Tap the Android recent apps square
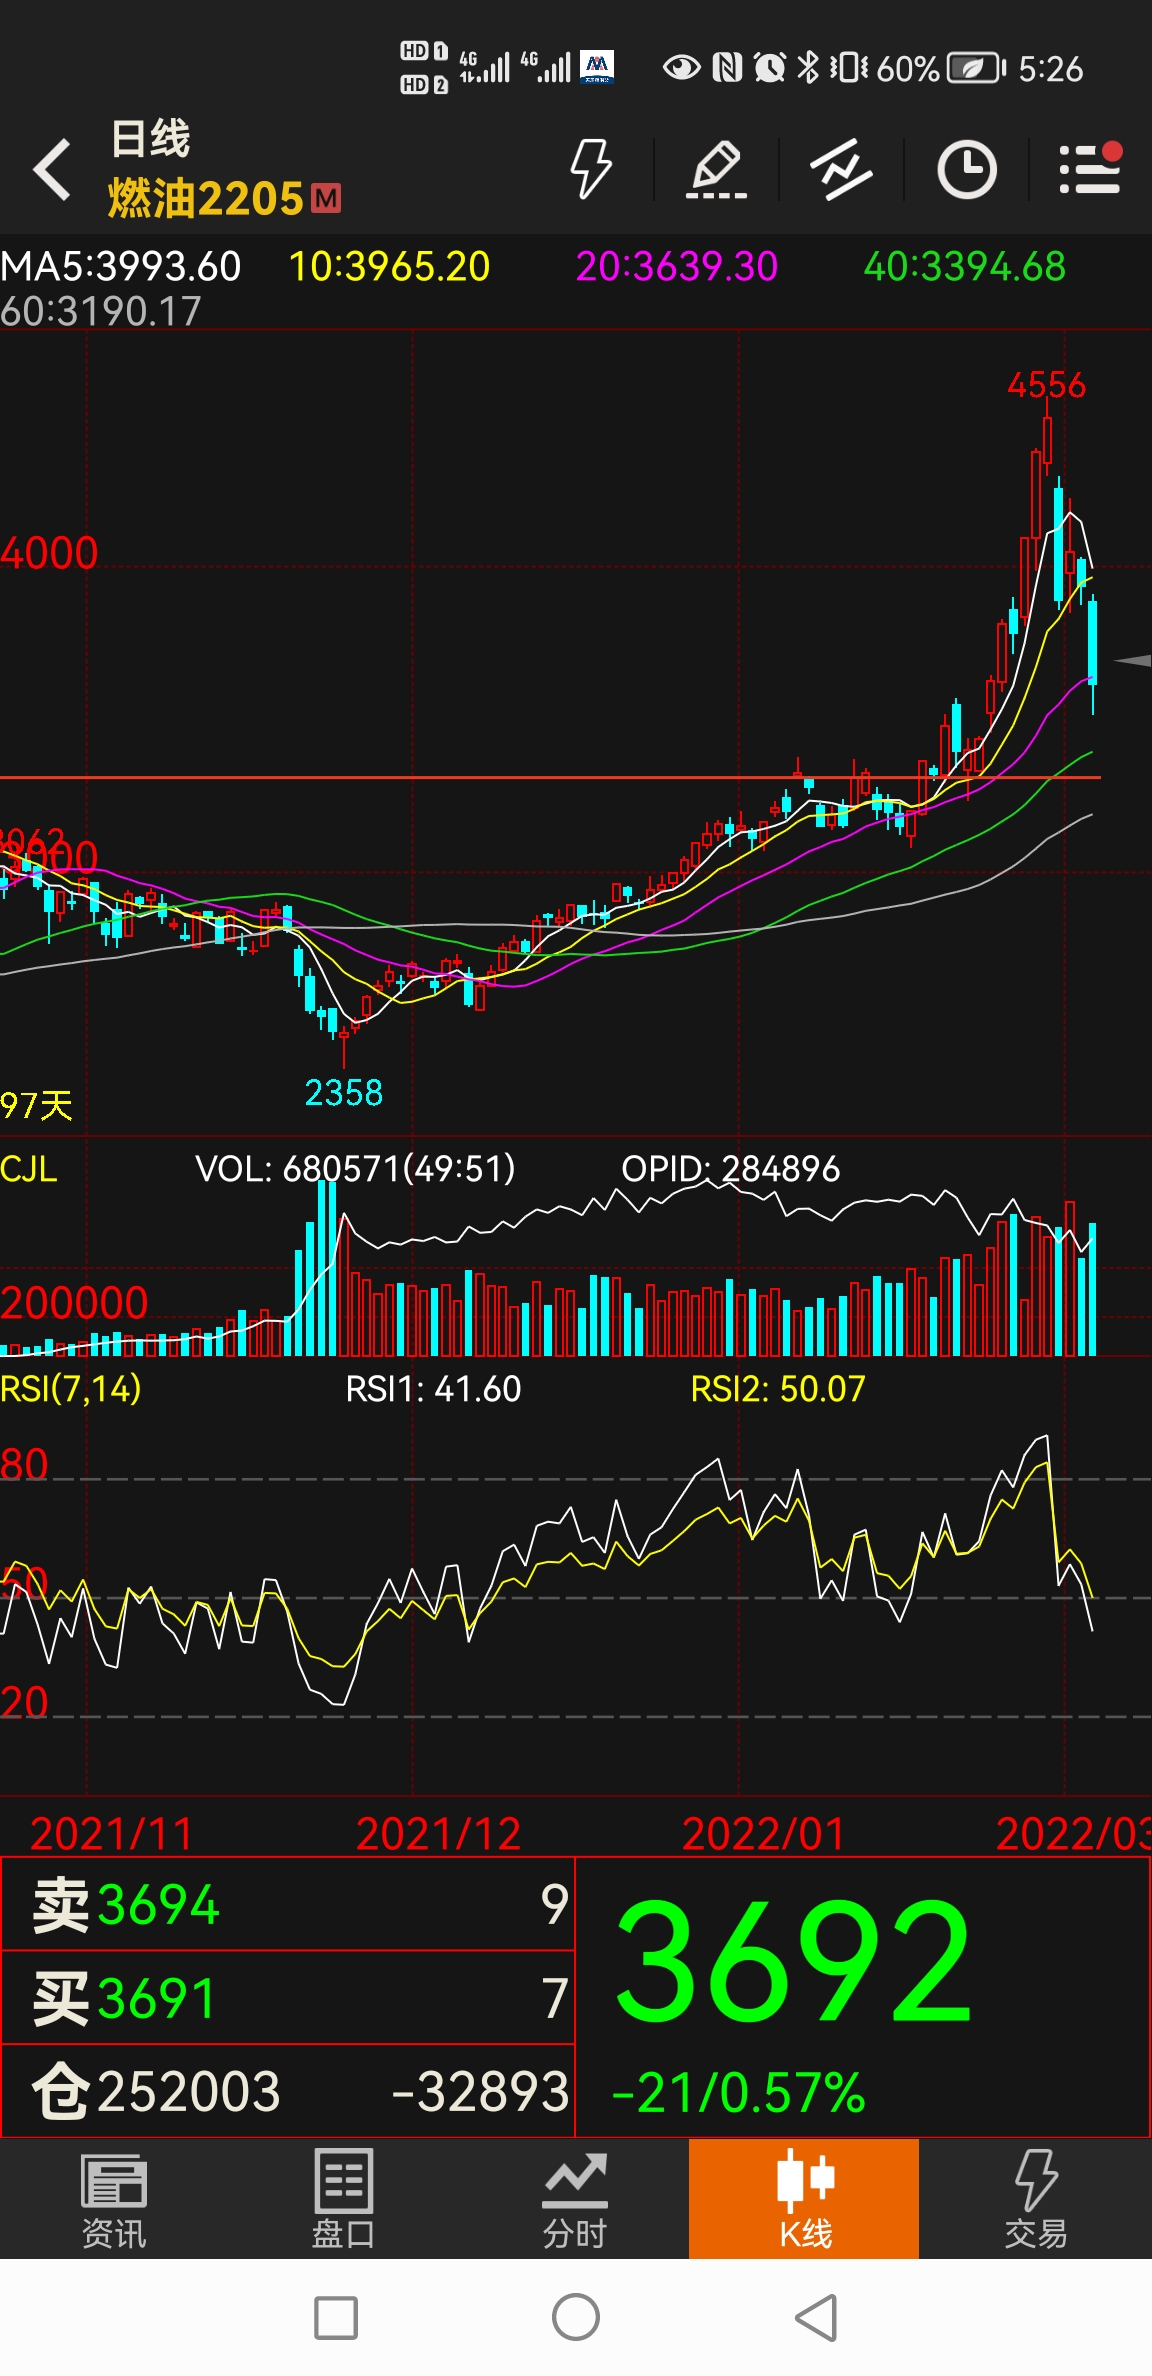Screen dimensions: 1152x2376 (x=336, y=2318)
